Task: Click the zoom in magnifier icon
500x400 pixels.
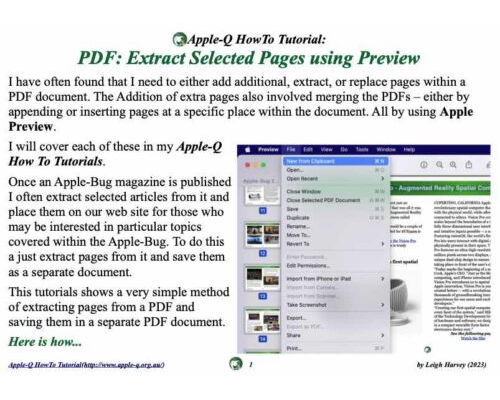Action: point(453,165)
